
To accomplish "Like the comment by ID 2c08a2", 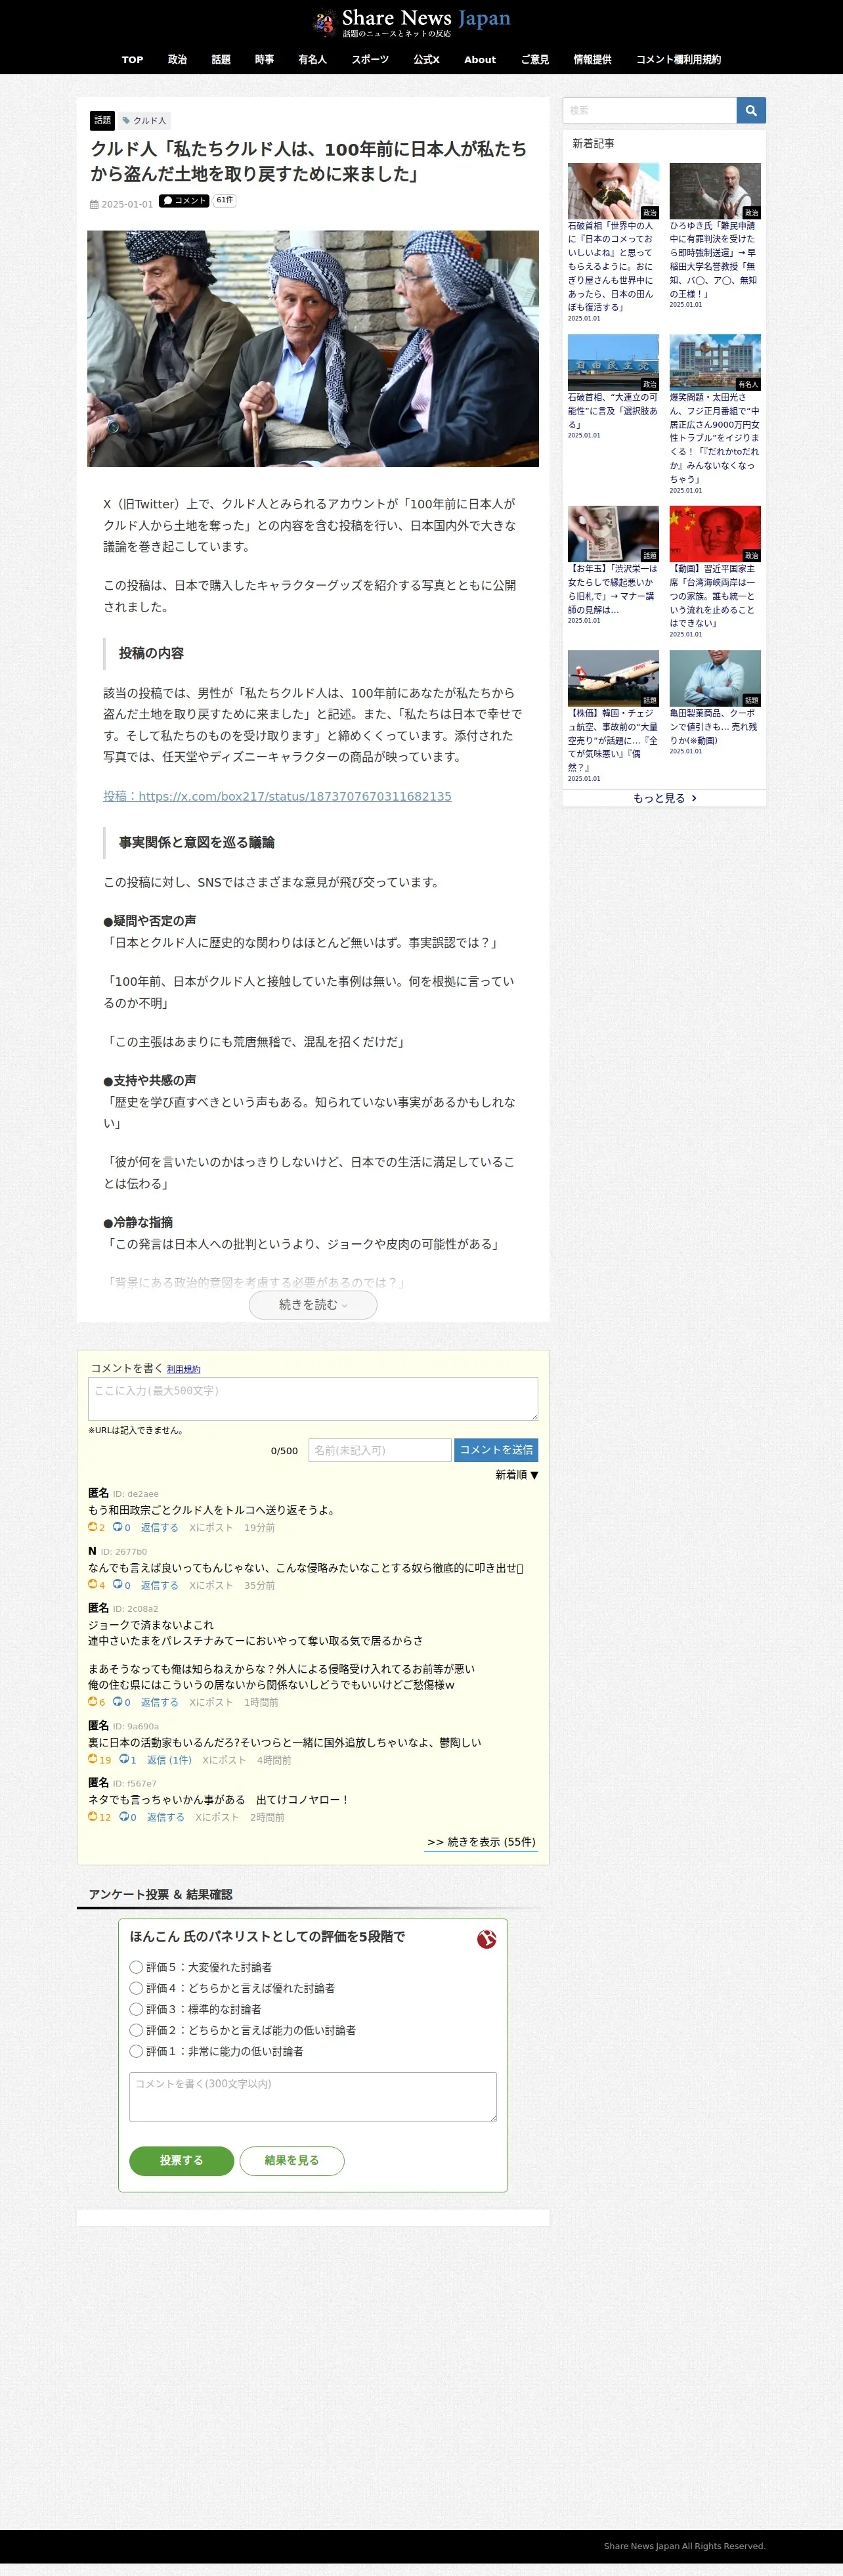I will pyautogui.click(x=93, y=1701).
